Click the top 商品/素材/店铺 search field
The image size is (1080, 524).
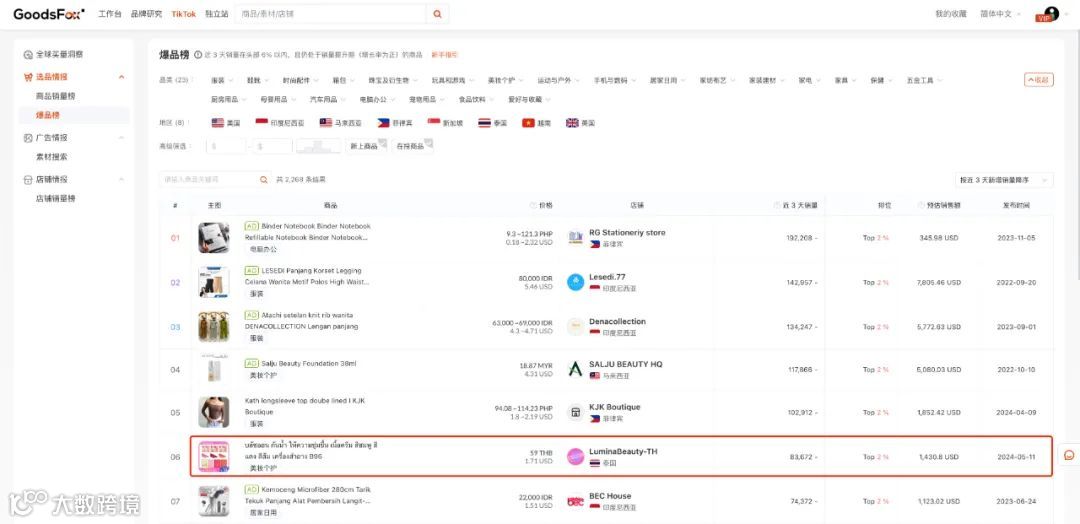331,14
